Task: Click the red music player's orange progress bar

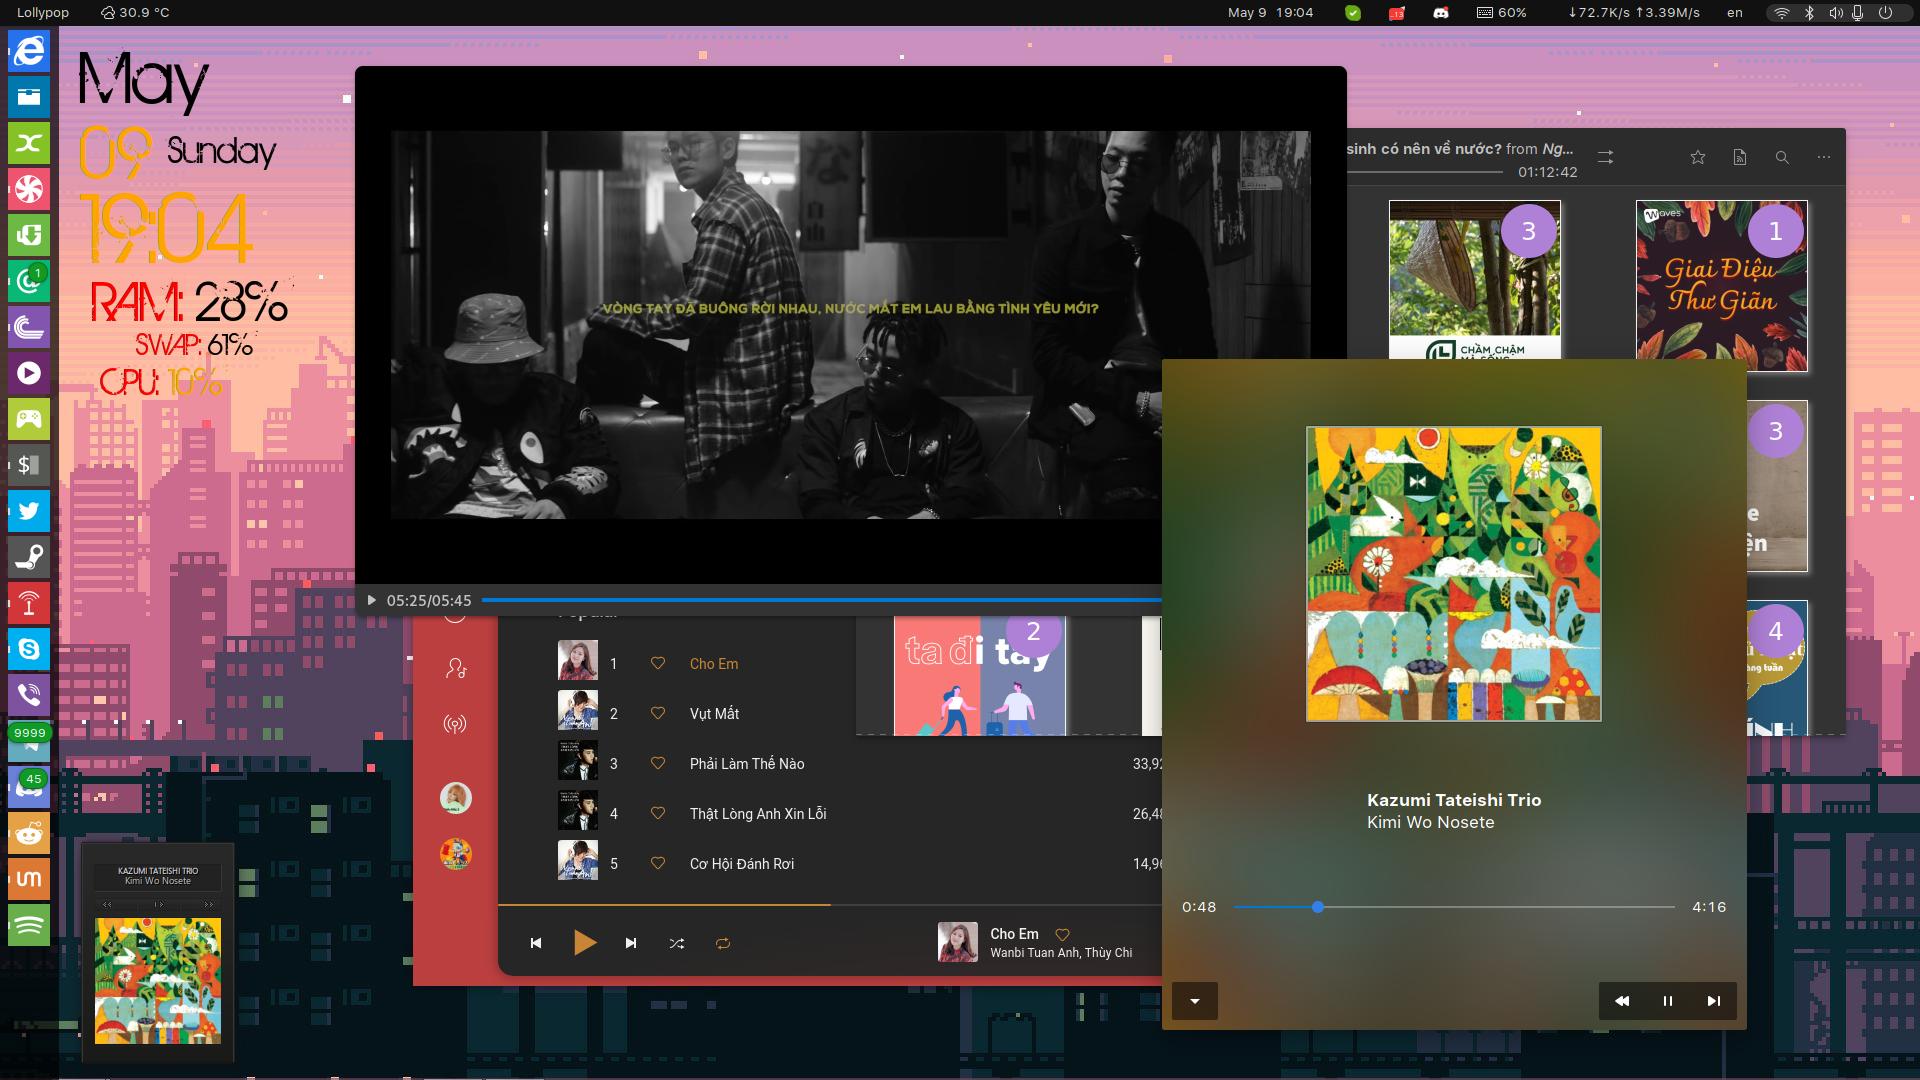Action: tap(664, 904)
